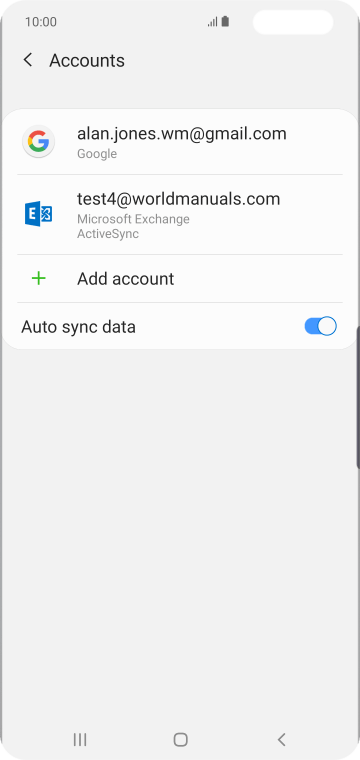360x760 pixels.
Task: Tap the empty area below accounts card
Action: (180, 533)
